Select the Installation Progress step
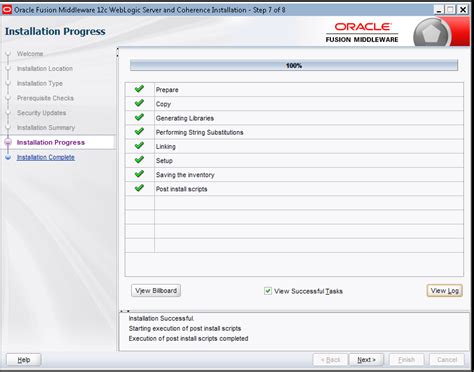 tap(51, 142)
